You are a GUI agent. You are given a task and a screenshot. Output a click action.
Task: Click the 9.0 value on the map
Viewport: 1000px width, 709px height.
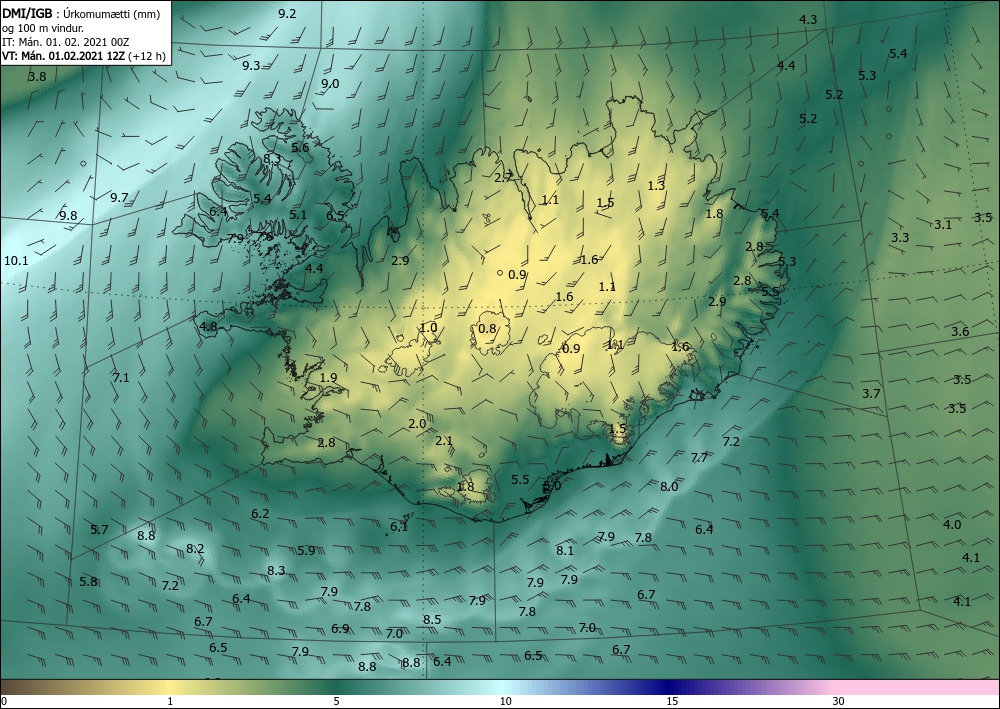pyautogui.click(x=330, y=84)
